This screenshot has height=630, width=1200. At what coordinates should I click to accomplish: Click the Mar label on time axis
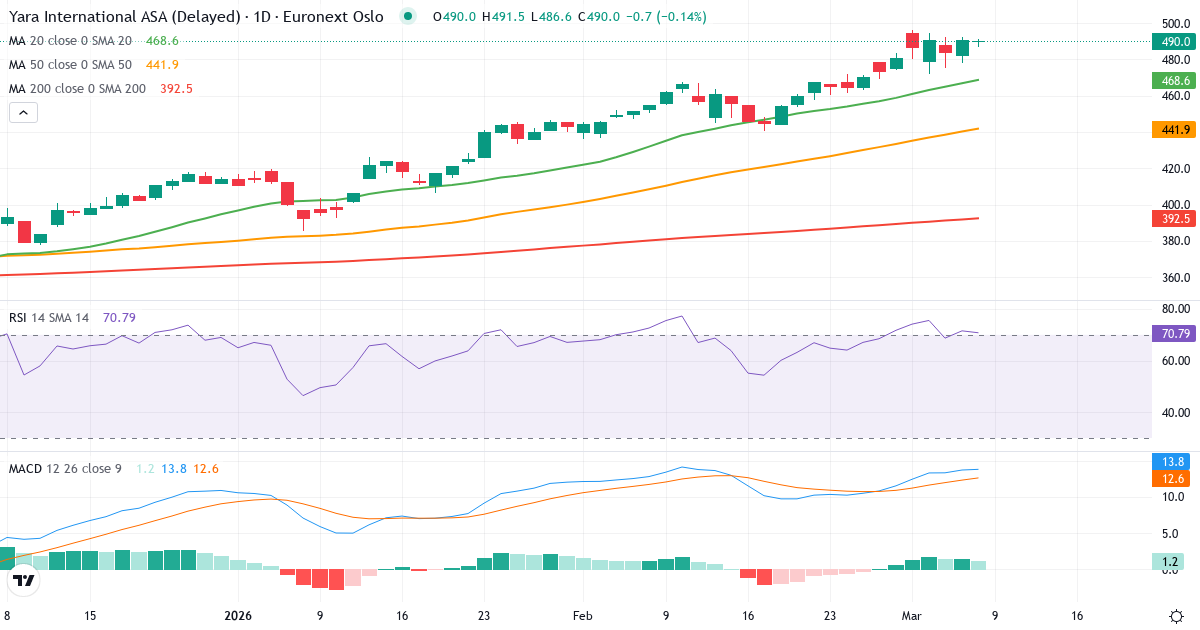click(x=912, y=616)
